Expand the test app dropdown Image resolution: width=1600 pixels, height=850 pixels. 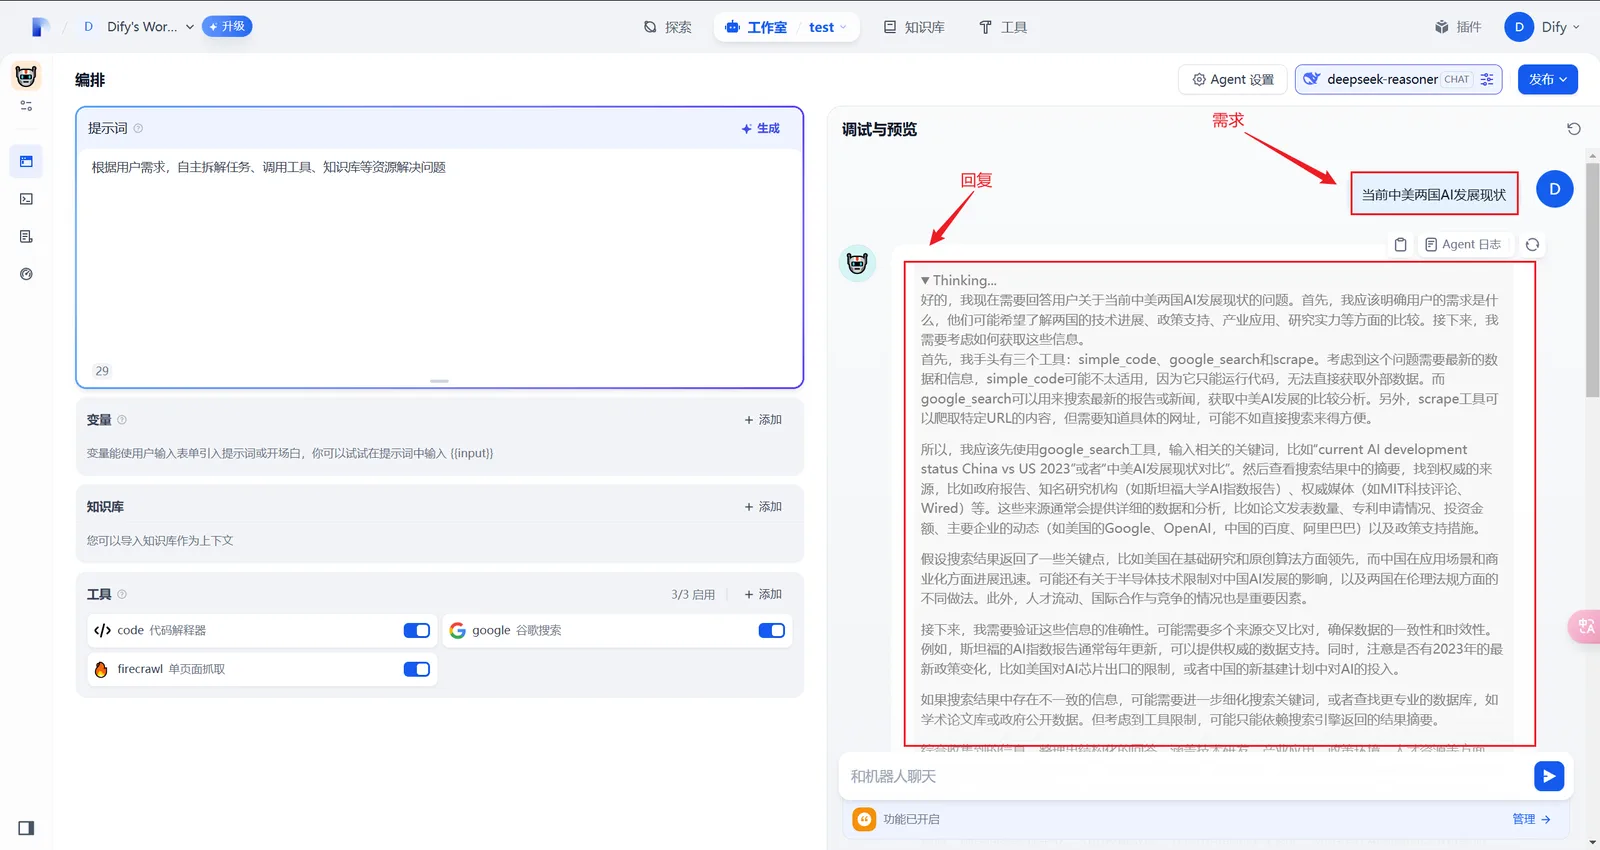[828, 27]
